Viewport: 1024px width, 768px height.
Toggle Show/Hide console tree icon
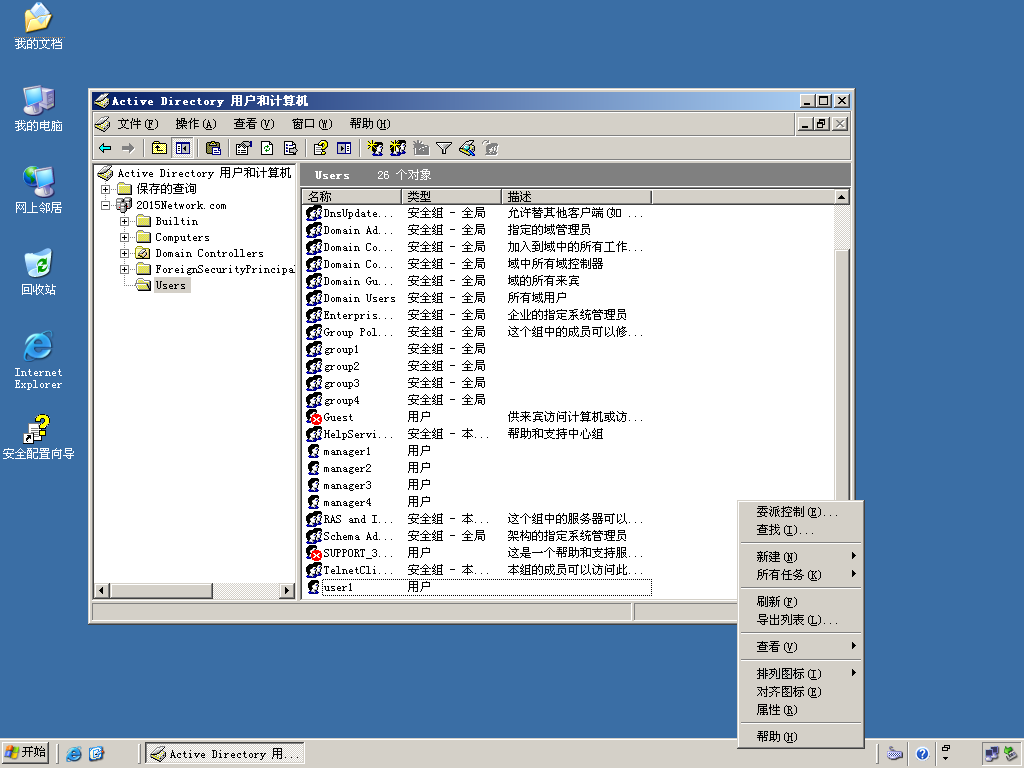click(x=182, y=148)
